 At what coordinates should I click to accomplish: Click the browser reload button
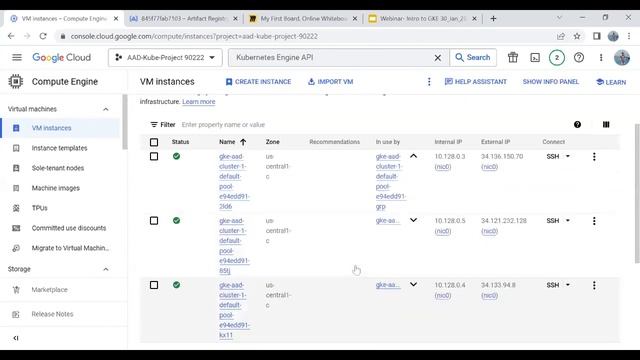pos(43,36)
